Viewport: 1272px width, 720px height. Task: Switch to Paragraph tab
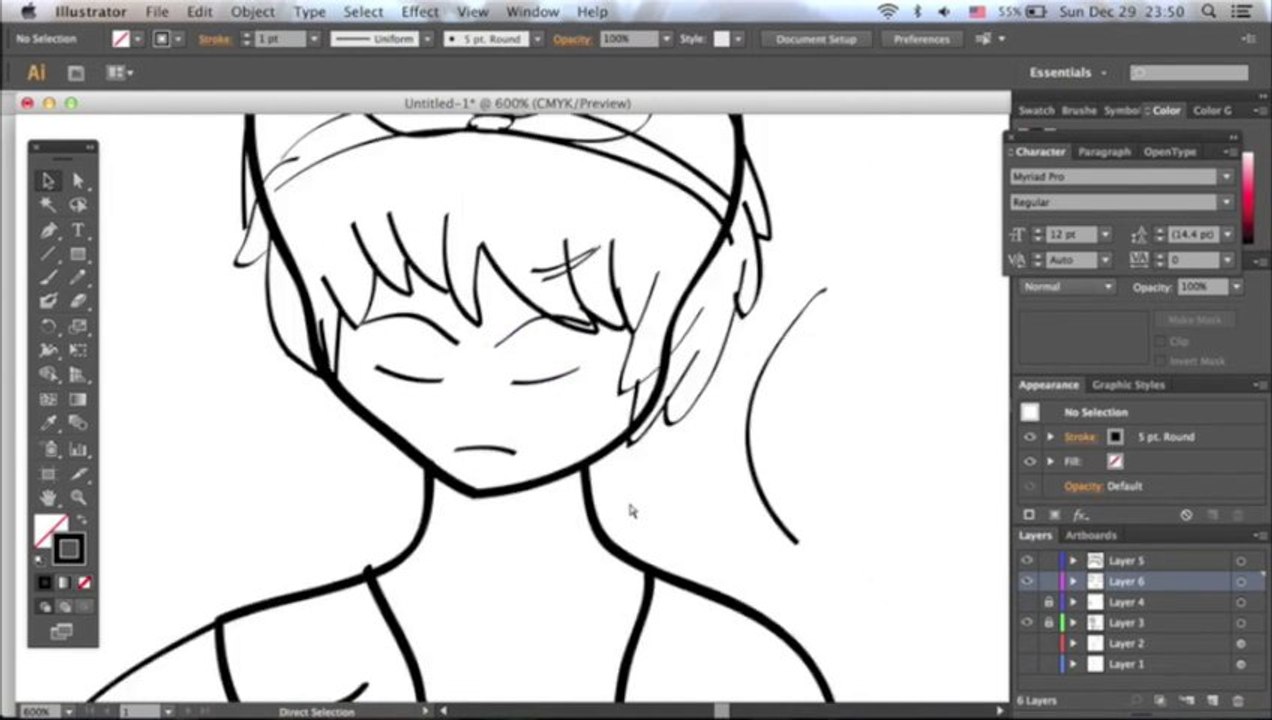pyautogui.click(x=1104, y=152)
